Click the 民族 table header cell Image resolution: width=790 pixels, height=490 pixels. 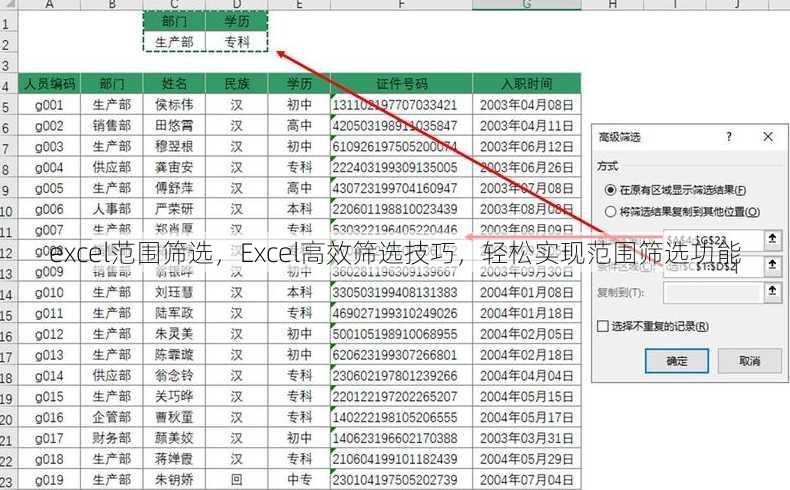(x=237, y=84)
